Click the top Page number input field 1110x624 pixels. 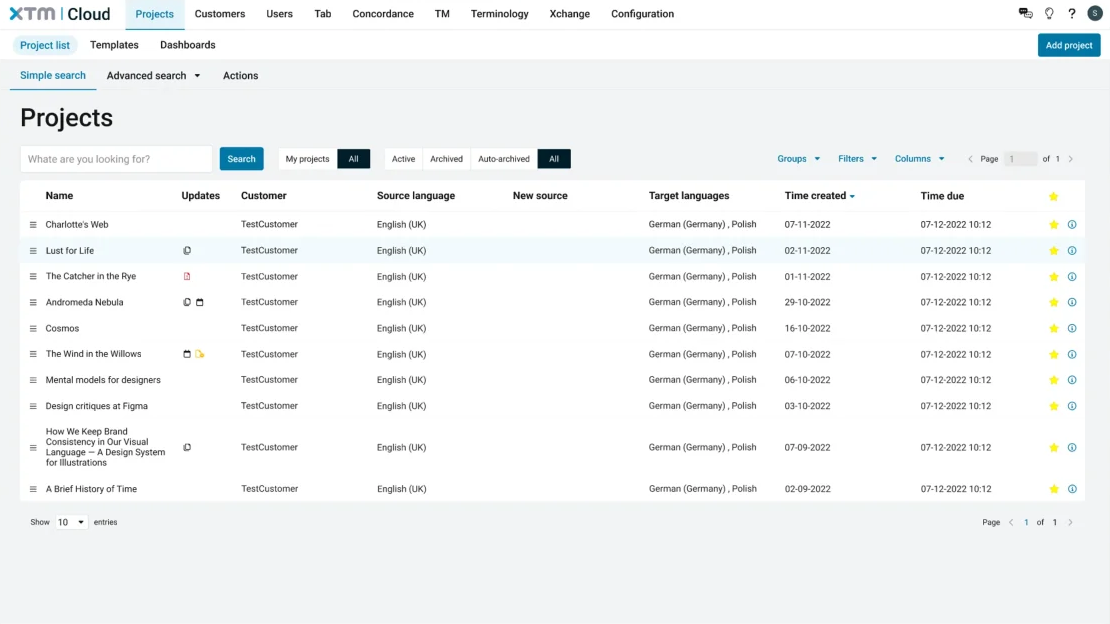coord(1020,159)
